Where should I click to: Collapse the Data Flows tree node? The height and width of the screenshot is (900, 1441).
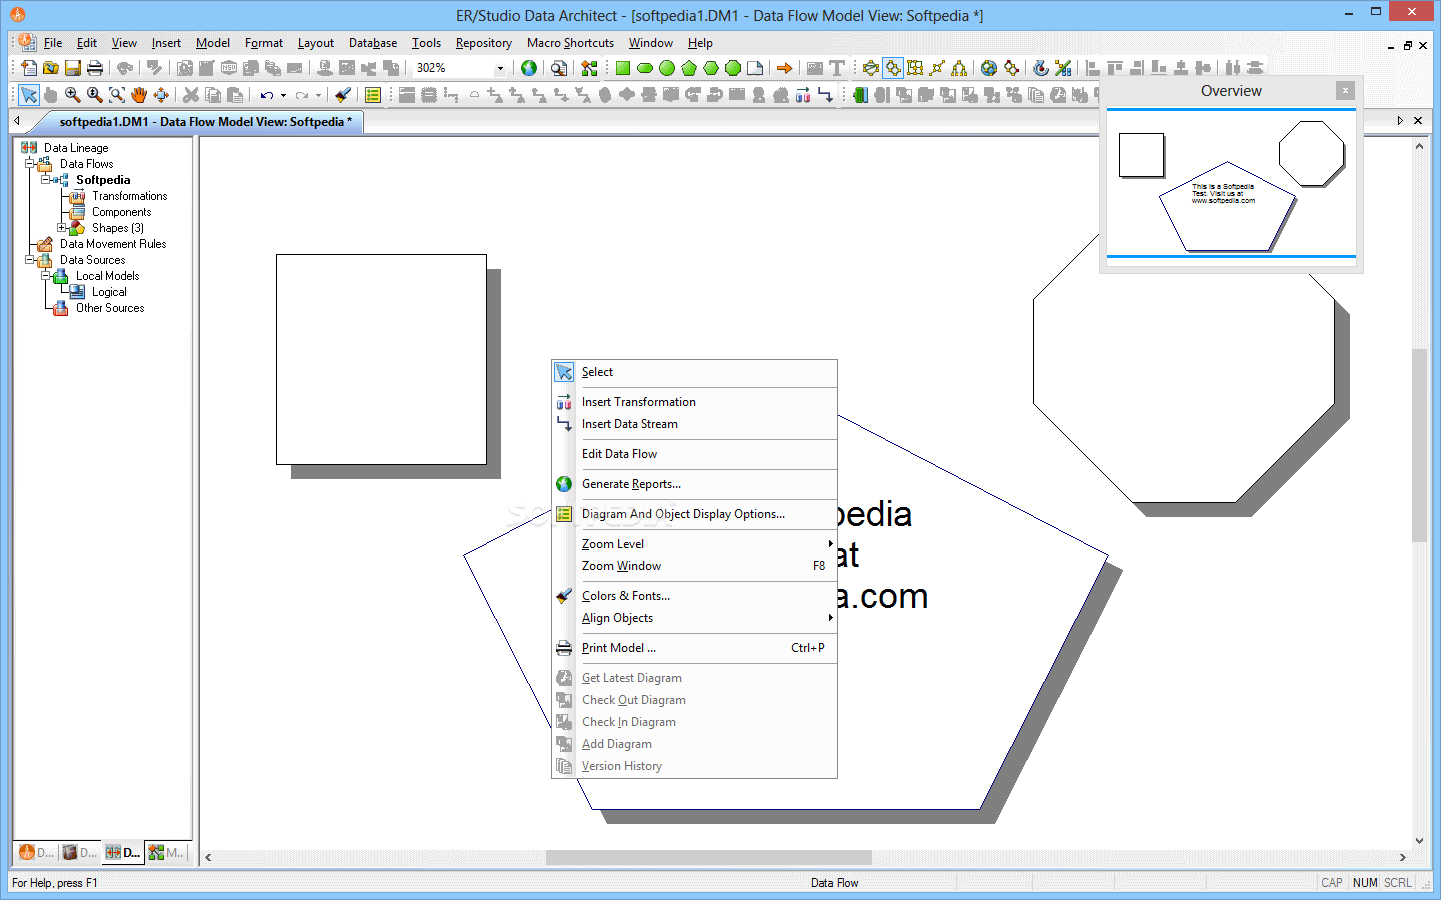coord(30,164)
